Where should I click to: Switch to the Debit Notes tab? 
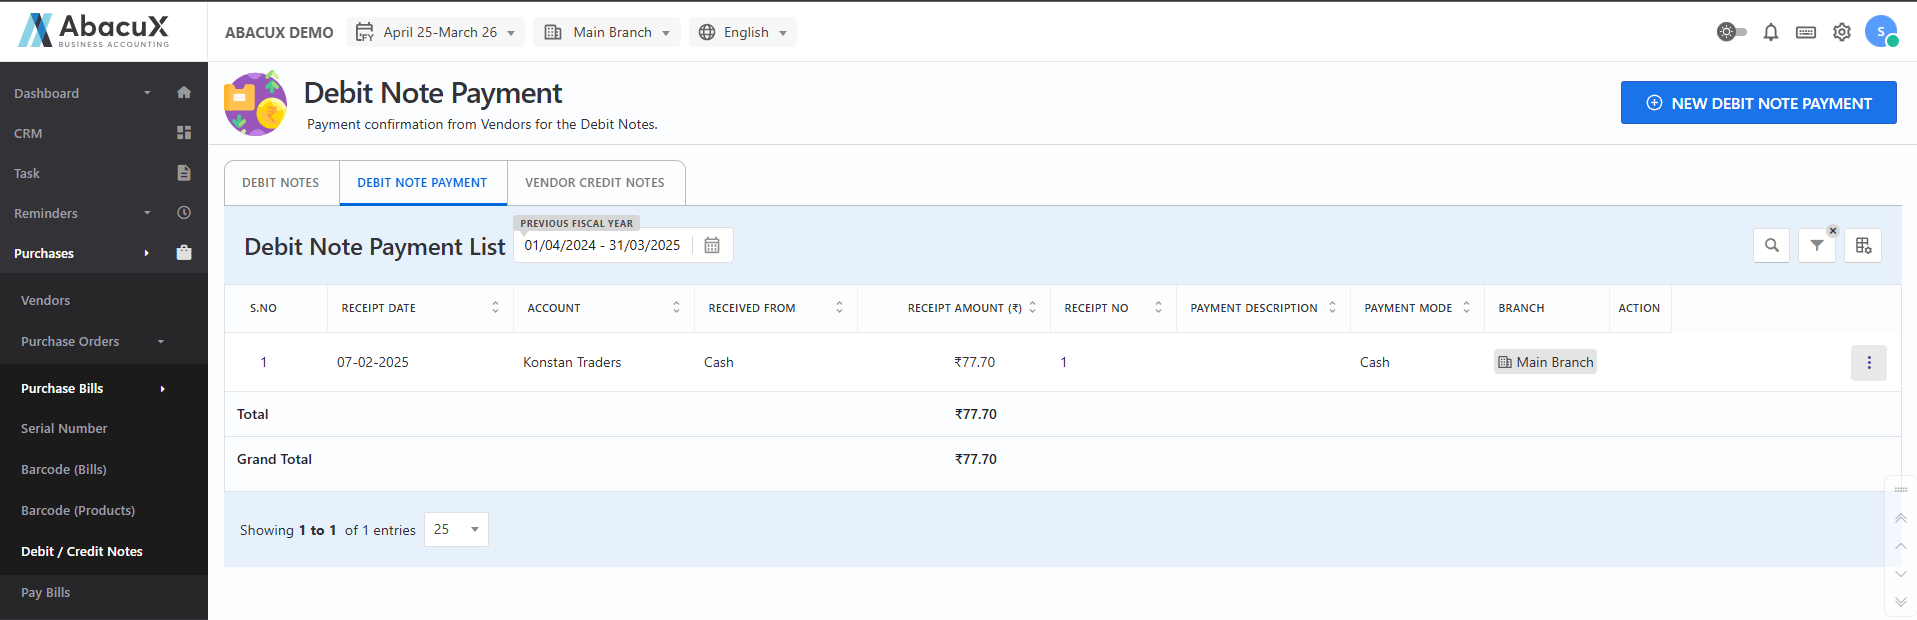[x=281, y=183]
